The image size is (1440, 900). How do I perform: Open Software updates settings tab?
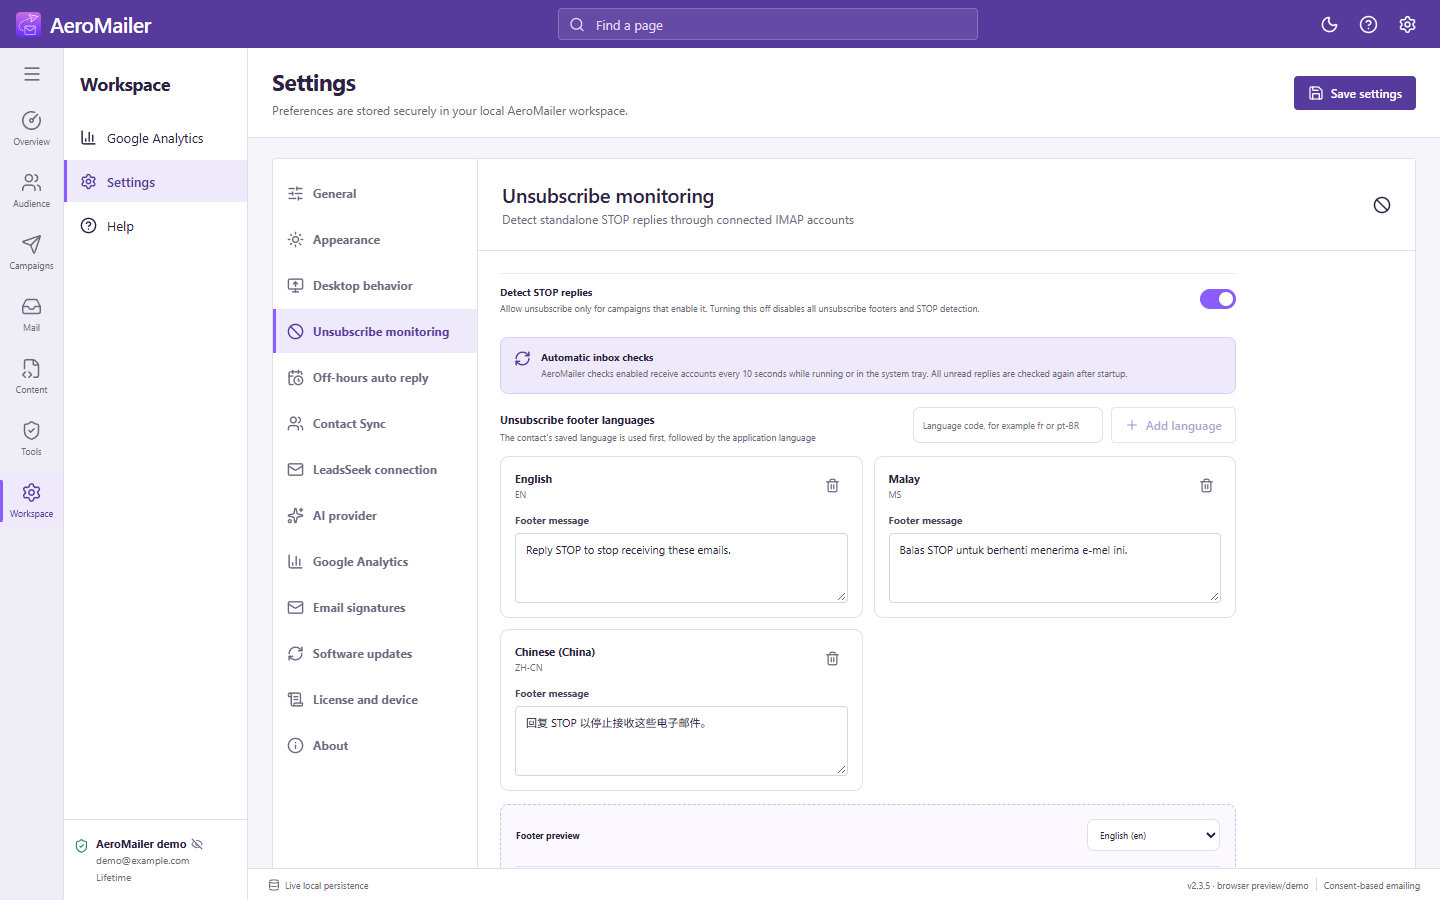[x=375, y=654]
